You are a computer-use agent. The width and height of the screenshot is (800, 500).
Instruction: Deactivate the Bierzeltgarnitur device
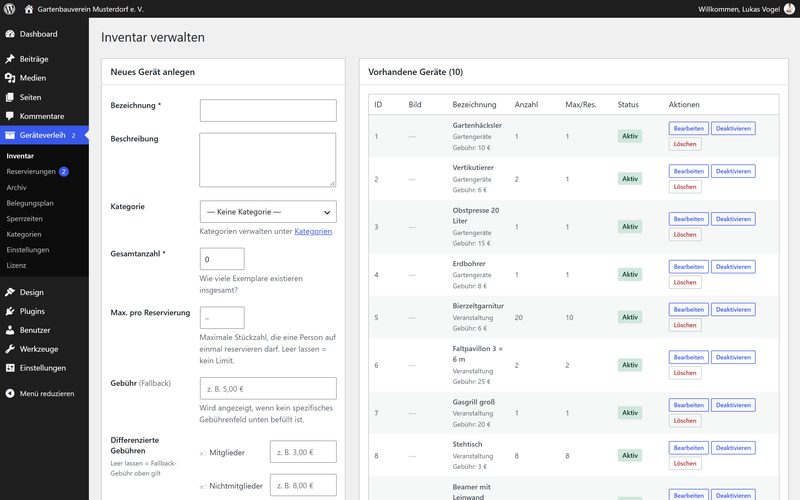coord(733,310)
